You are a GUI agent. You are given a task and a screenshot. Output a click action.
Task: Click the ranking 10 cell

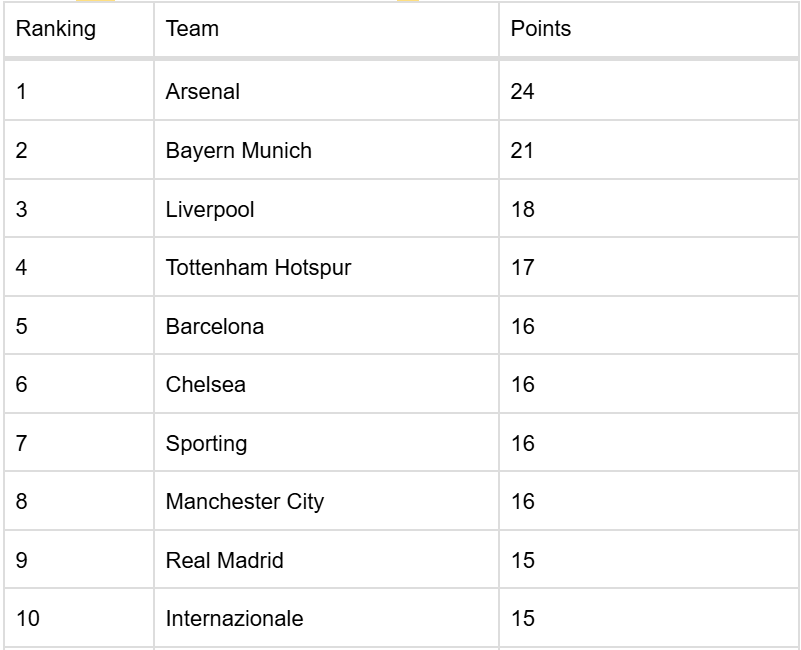(x=28, y=619)
